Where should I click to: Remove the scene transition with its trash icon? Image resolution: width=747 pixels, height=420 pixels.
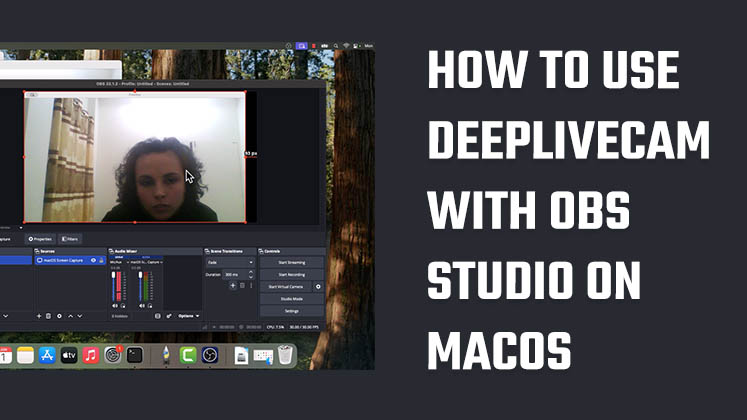[242, 285]
